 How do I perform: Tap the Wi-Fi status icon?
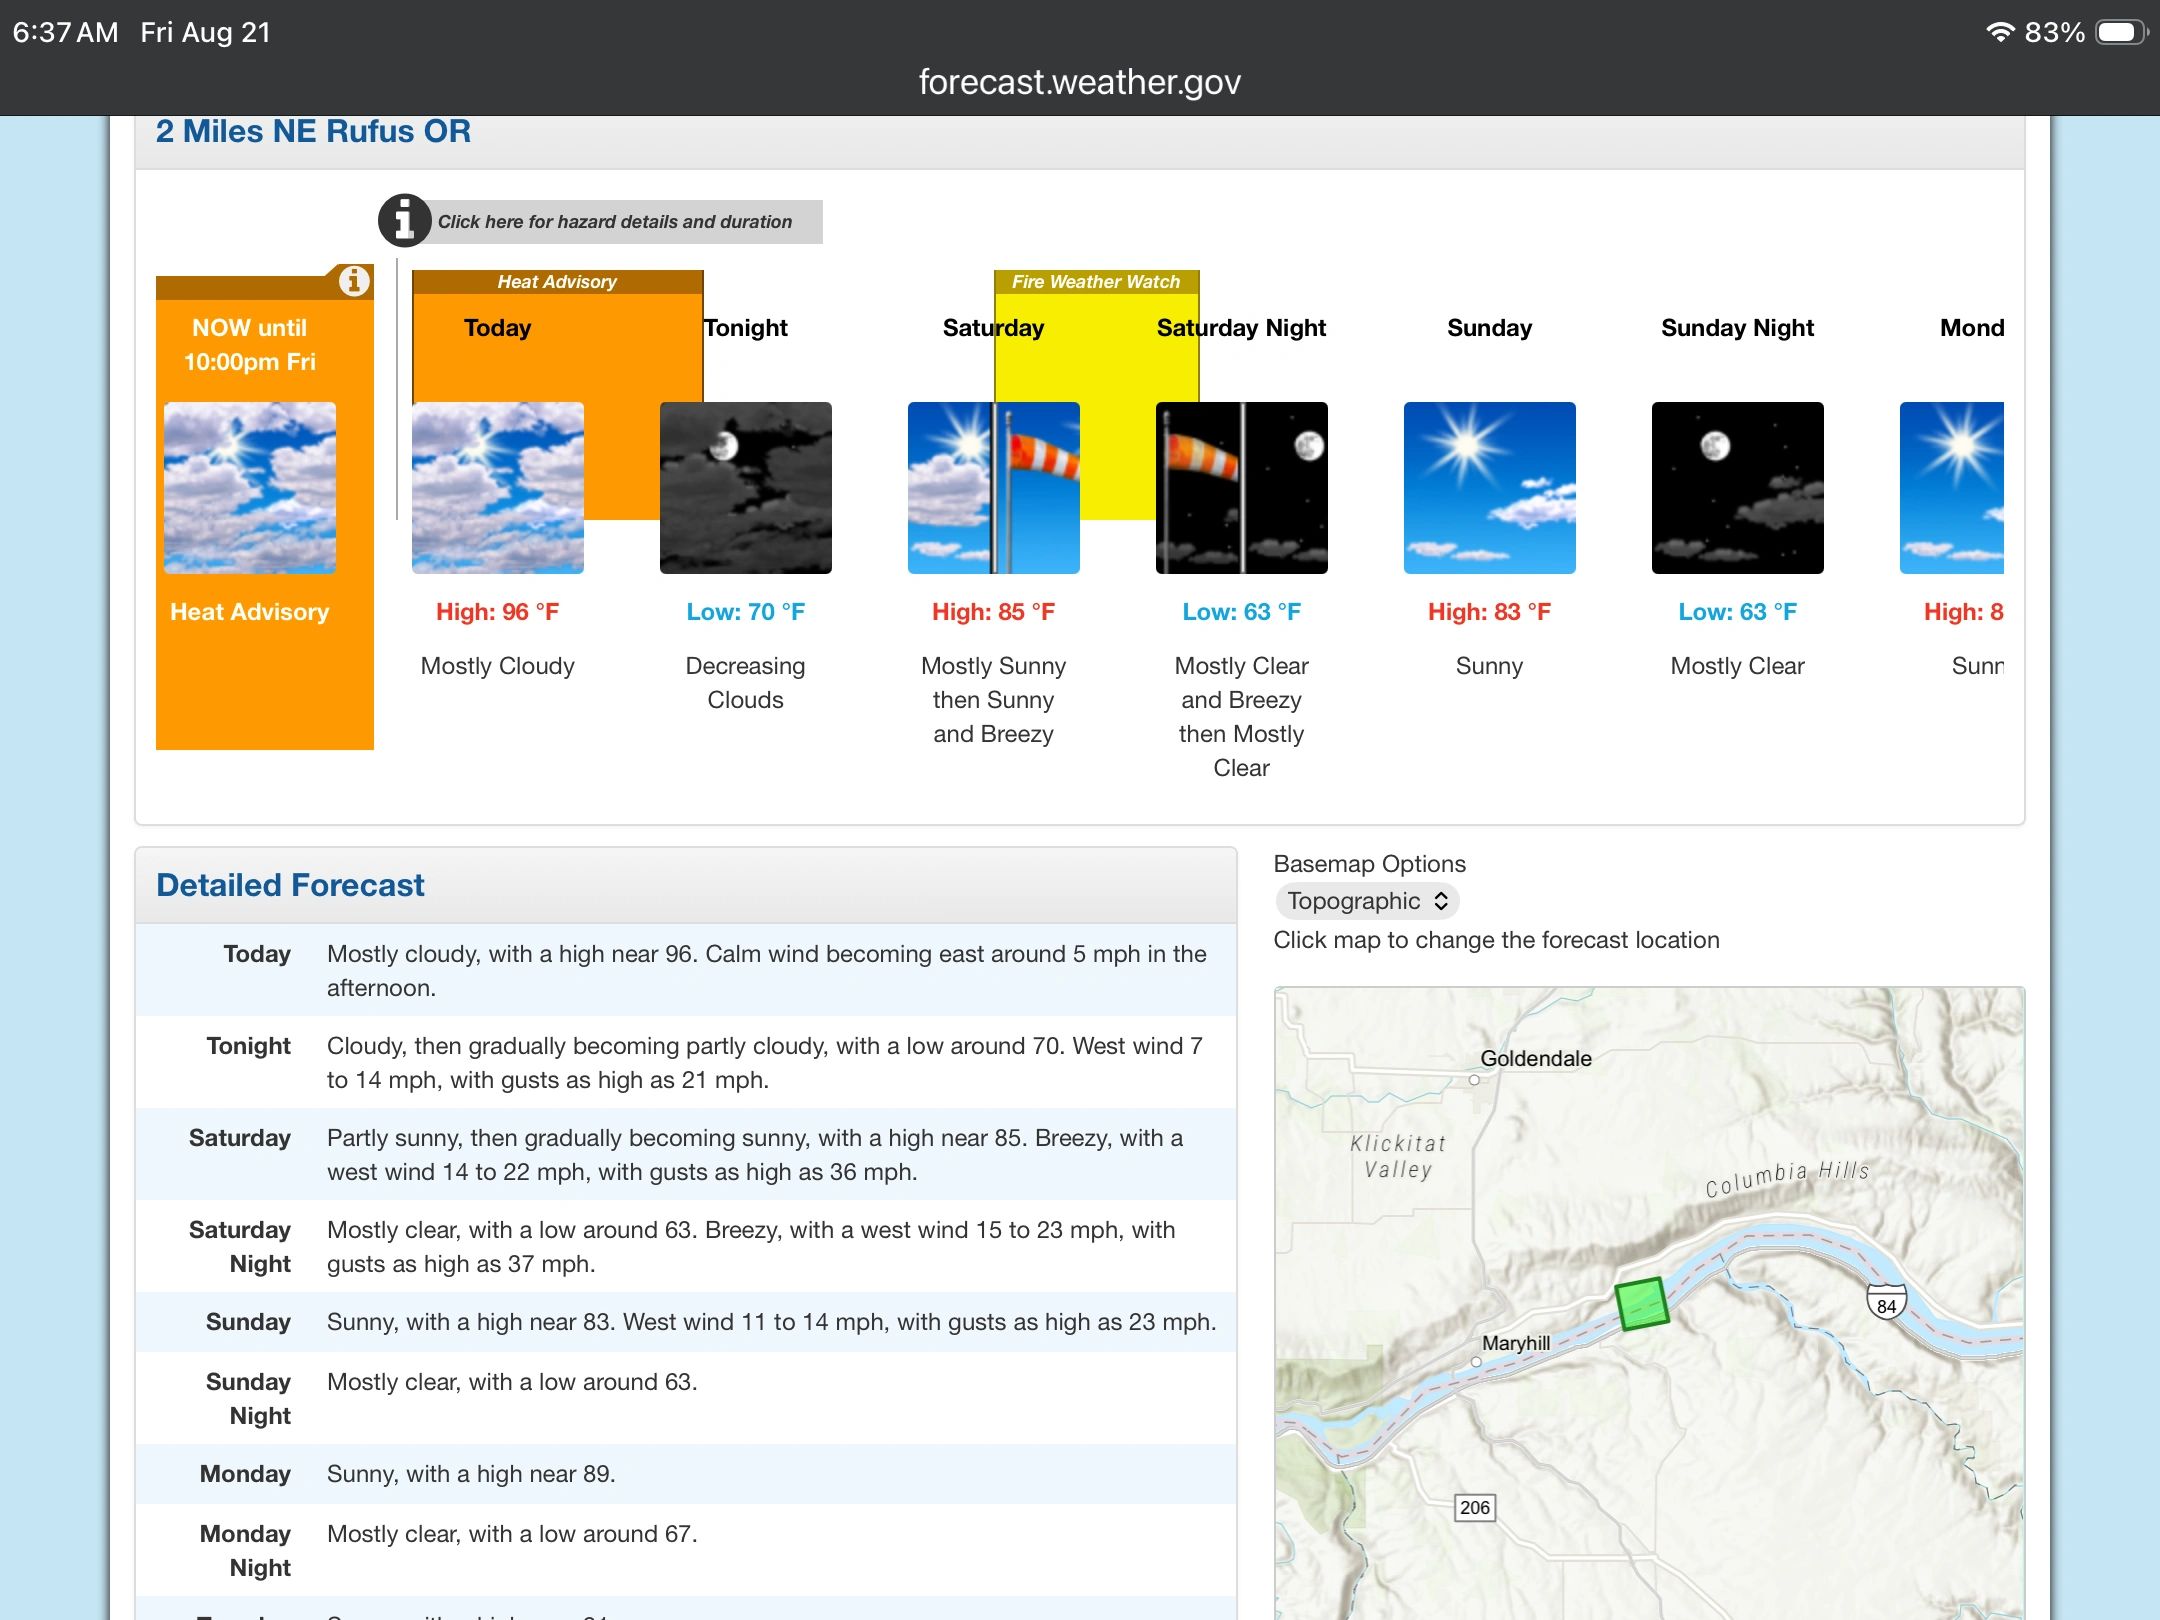[2000, 32]
